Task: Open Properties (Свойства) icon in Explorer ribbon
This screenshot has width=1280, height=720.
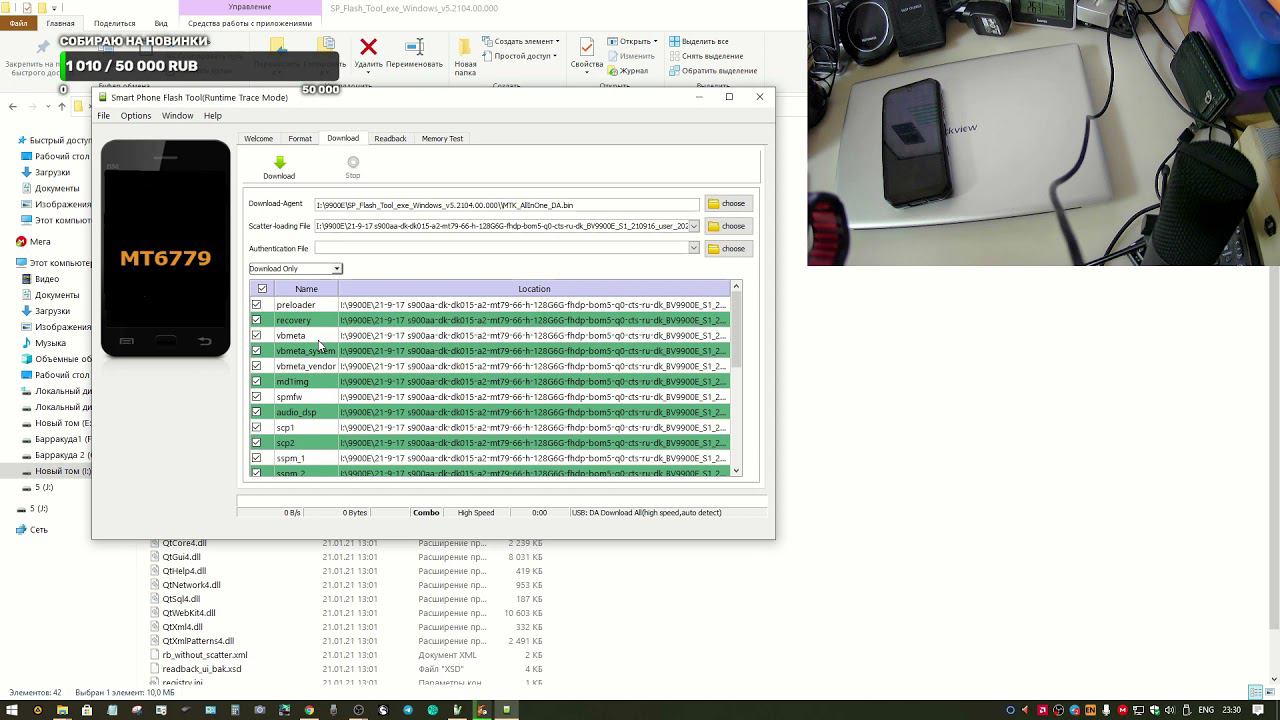Action: click(587, 47)
